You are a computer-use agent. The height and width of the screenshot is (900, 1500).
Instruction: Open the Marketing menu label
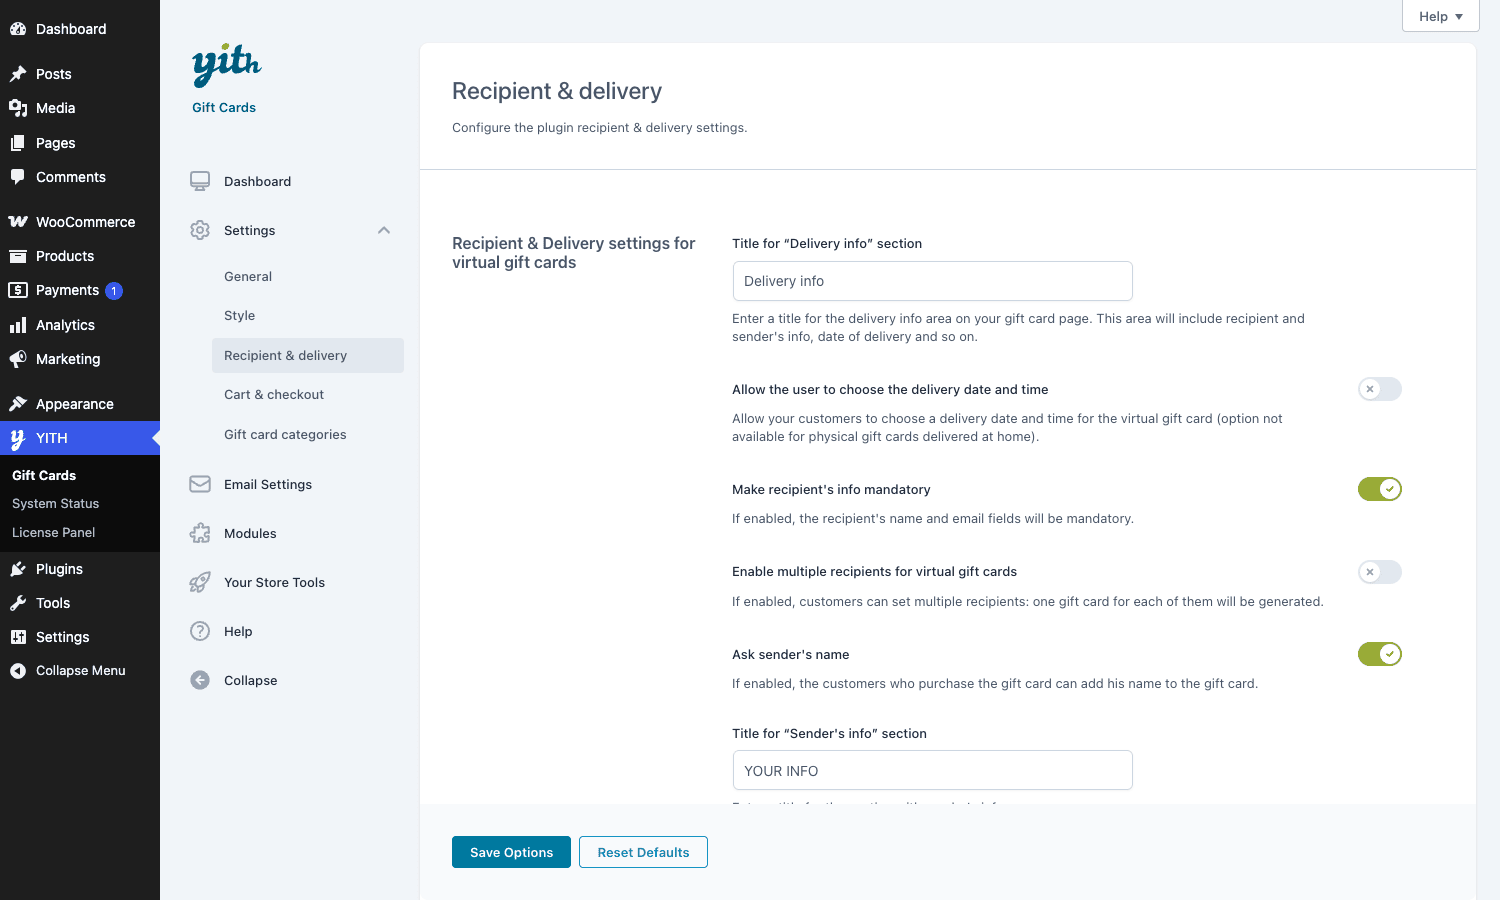[68, 359]
